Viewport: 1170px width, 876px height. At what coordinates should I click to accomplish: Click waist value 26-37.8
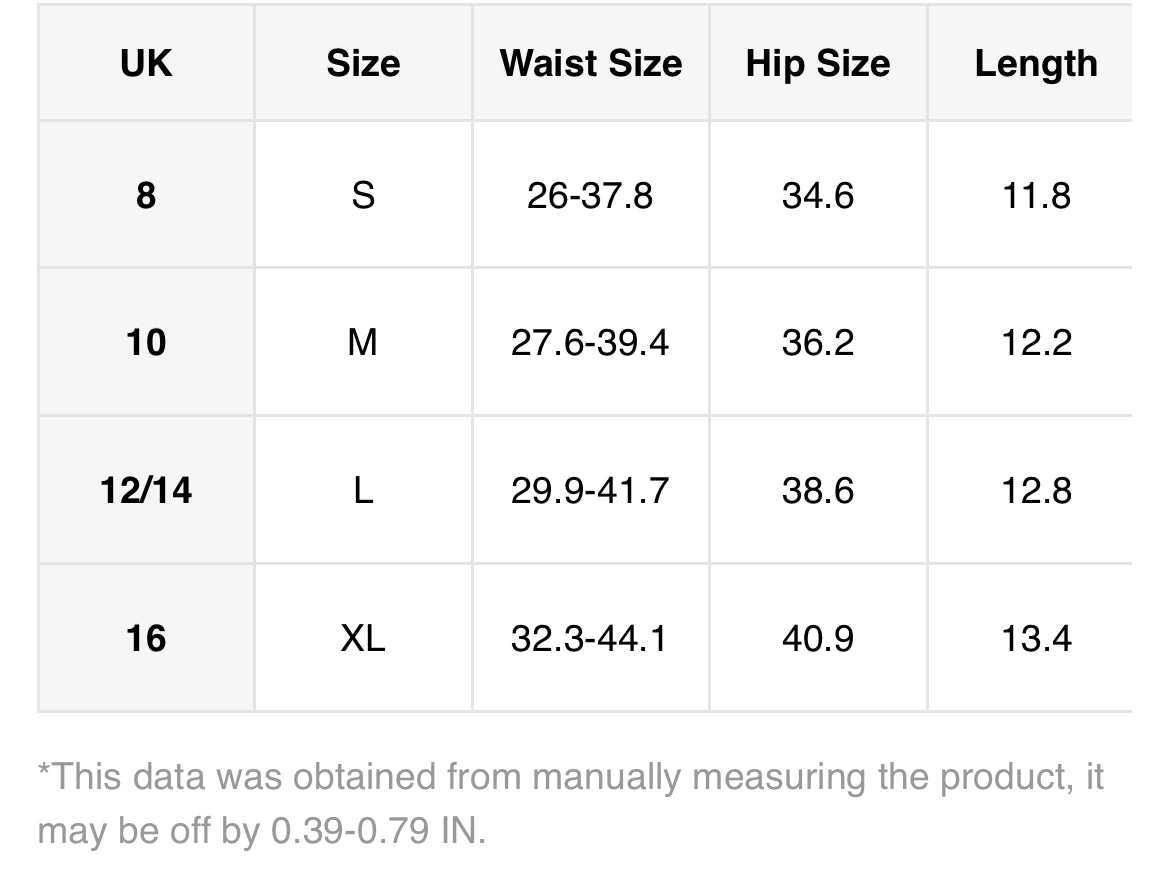coord(591,195)
